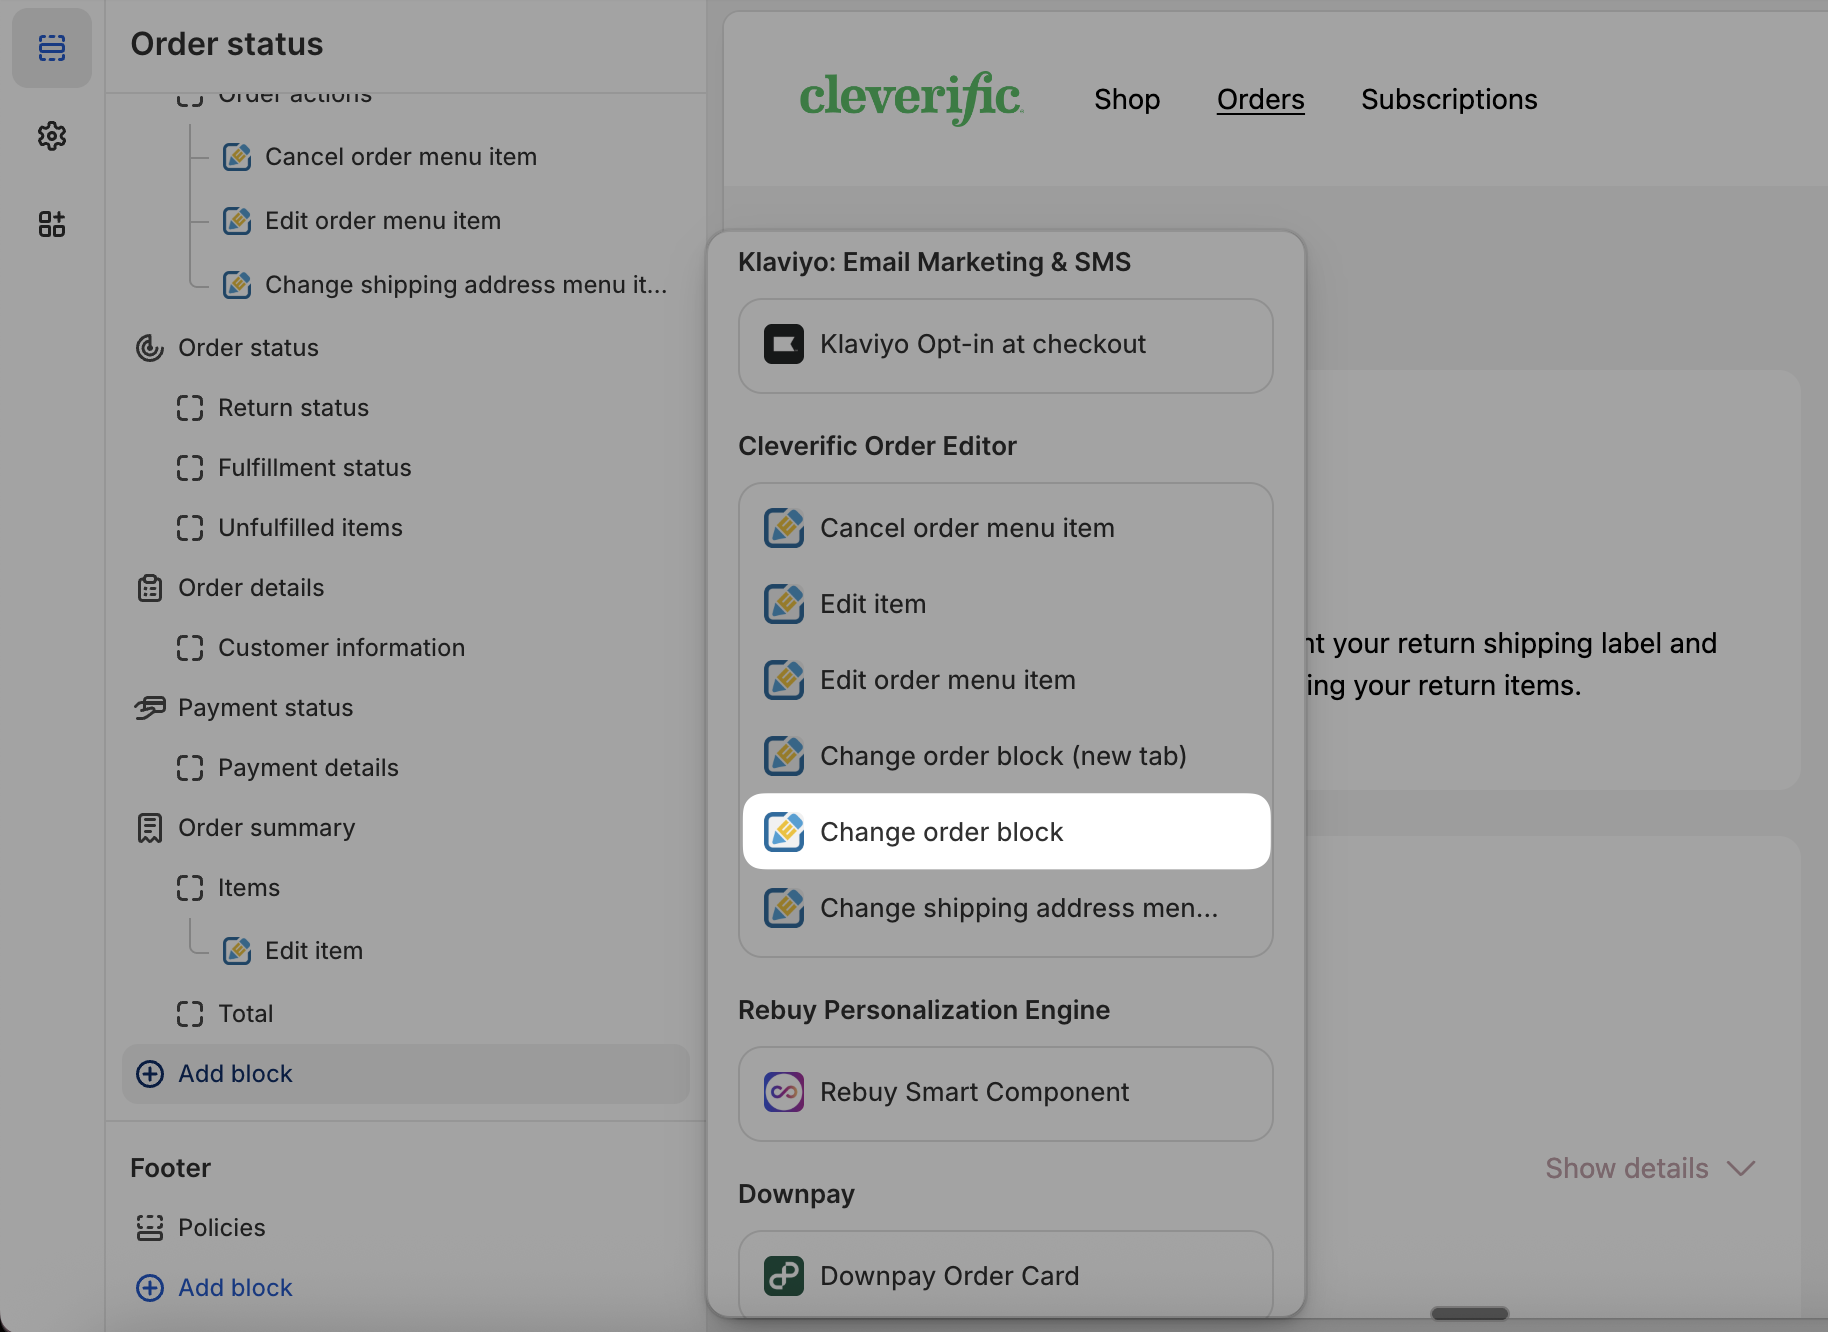Choose Edit order menu item in popup
1828x1332 pixels.
click(1006, 680)
